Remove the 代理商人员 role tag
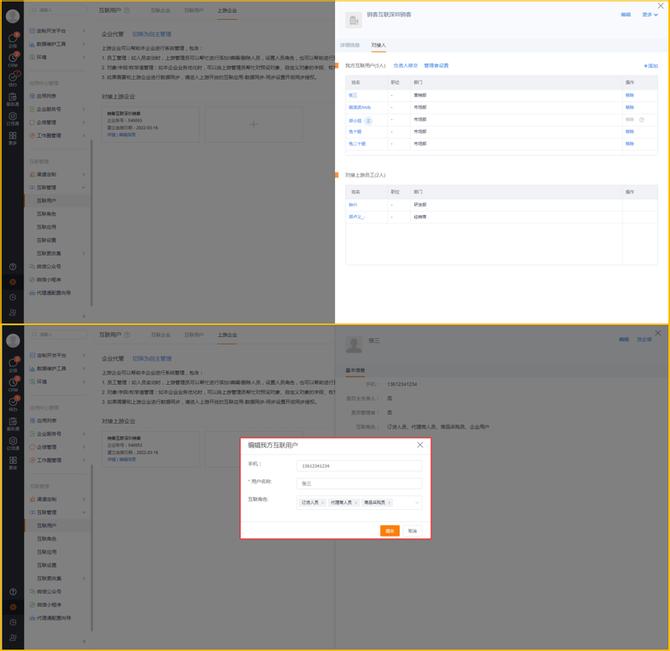 click(355, 502)
